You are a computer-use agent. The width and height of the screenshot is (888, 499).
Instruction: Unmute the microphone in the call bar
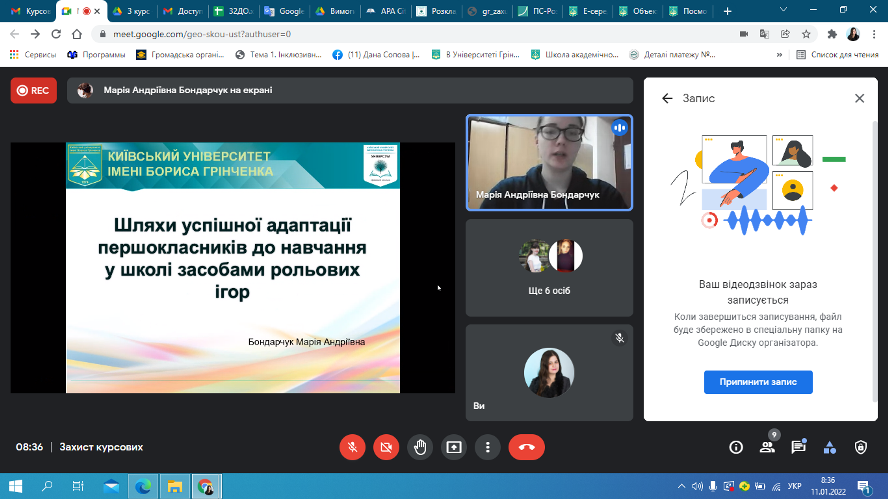[352, 447]
